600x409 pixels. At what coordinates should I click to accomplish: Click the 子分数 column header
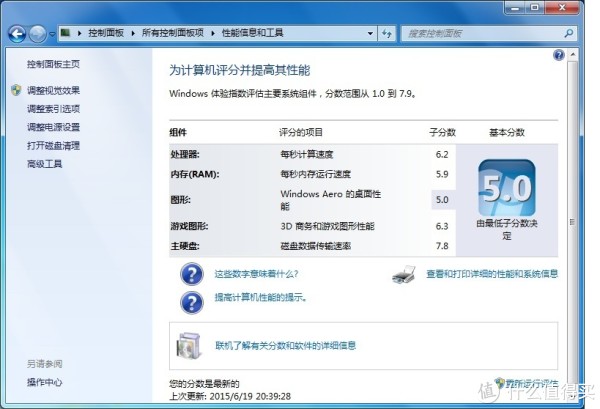[x=442, y=132]
